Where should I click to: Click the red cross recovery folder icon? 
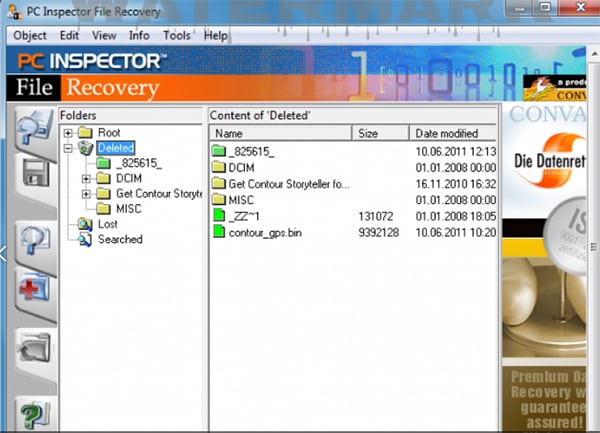point(34,289)
